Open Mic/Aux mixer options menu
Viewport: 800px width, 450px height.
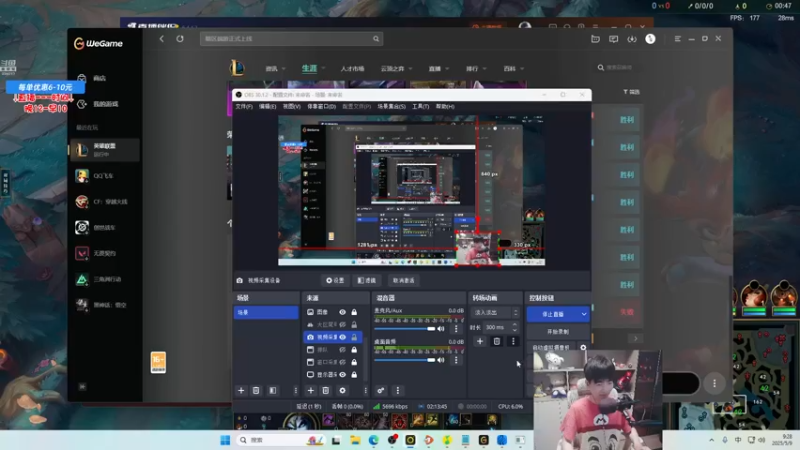[x=456, y=329]
